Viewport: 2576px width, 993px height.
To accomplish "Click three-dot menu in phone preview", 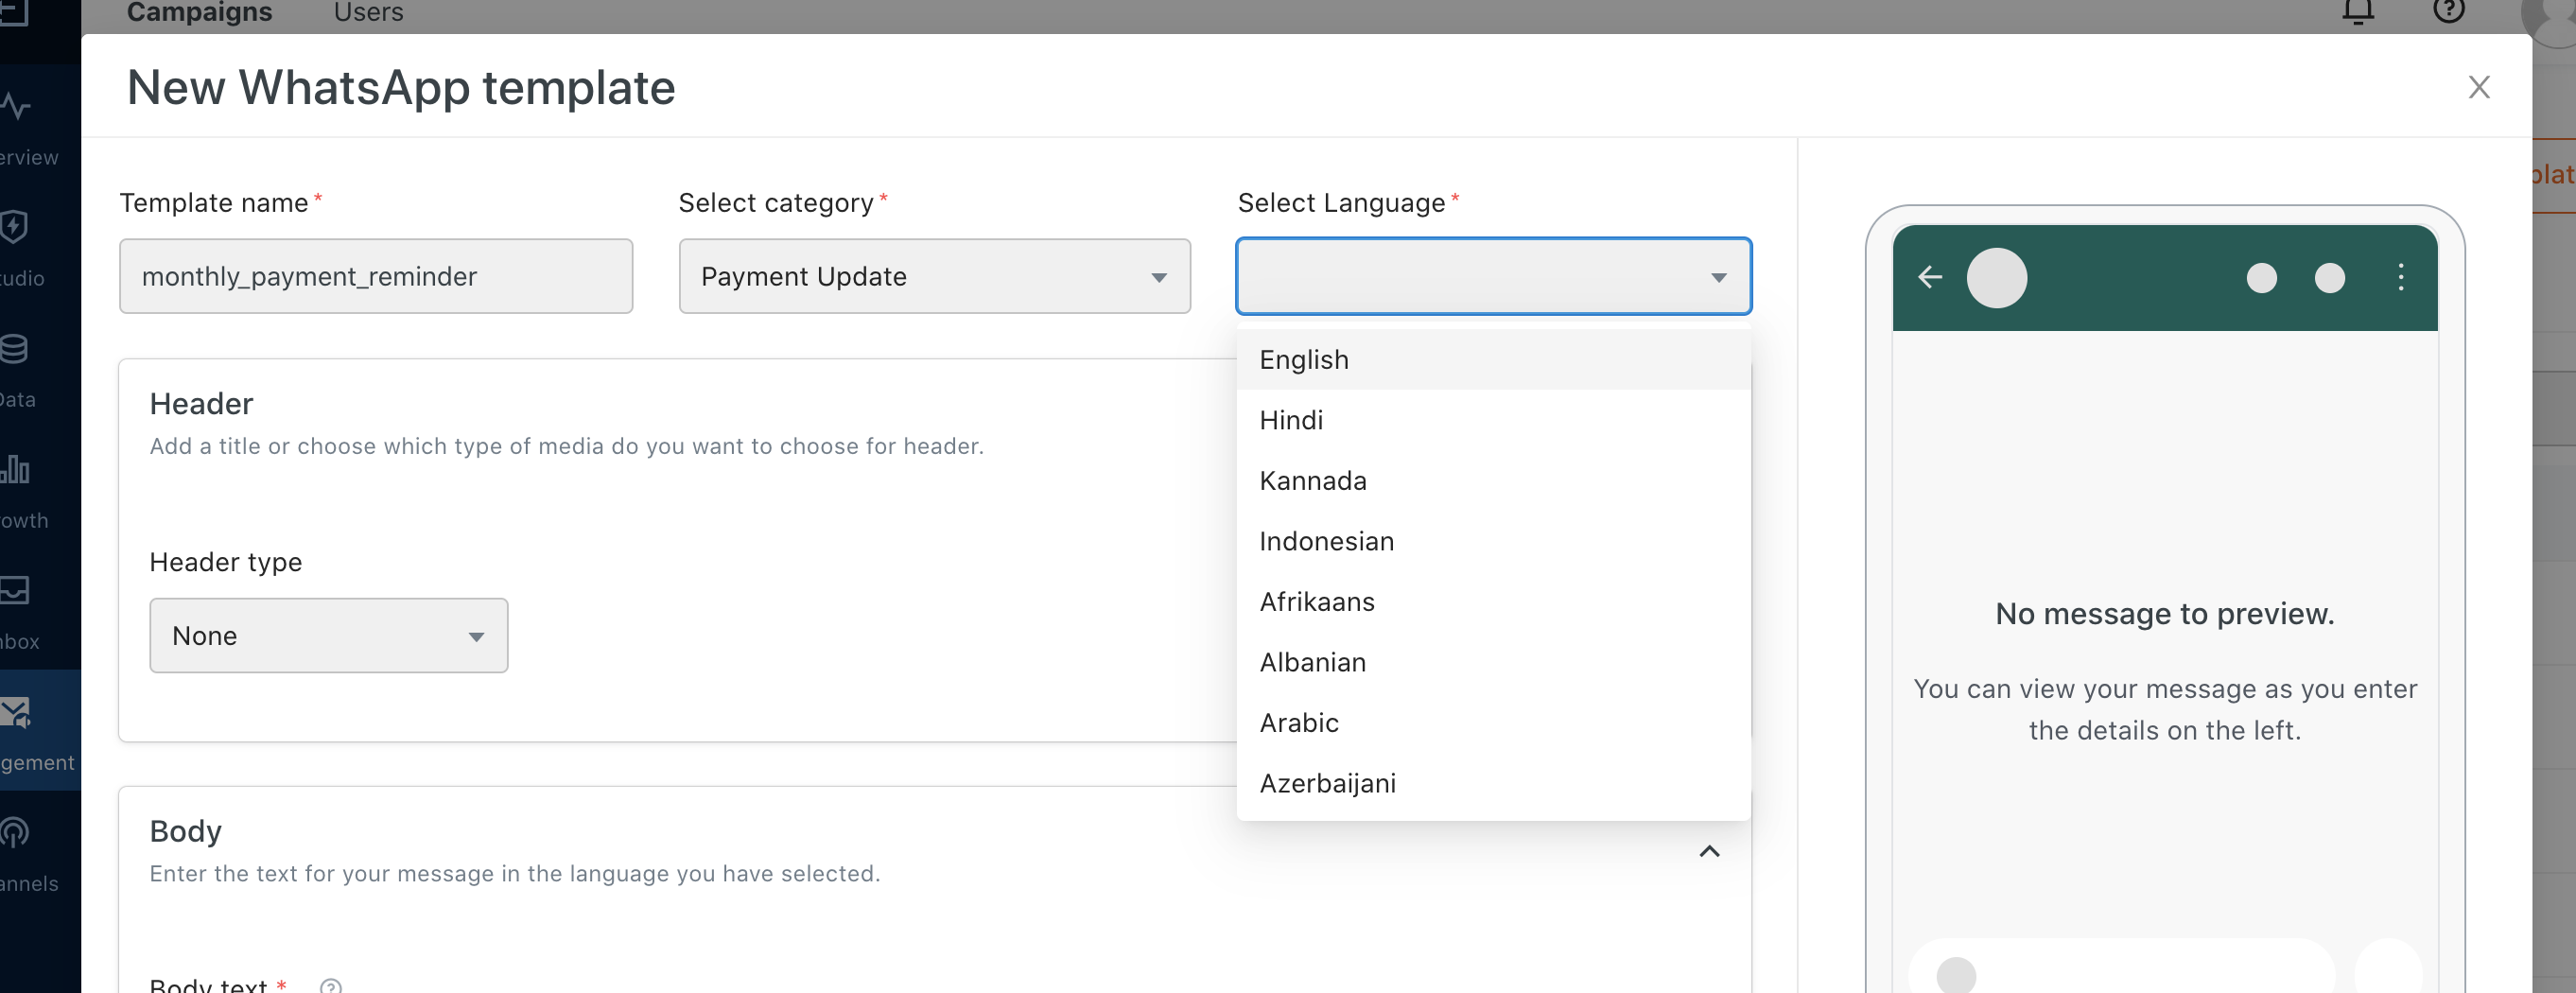I will click(x=2400, y=277).
